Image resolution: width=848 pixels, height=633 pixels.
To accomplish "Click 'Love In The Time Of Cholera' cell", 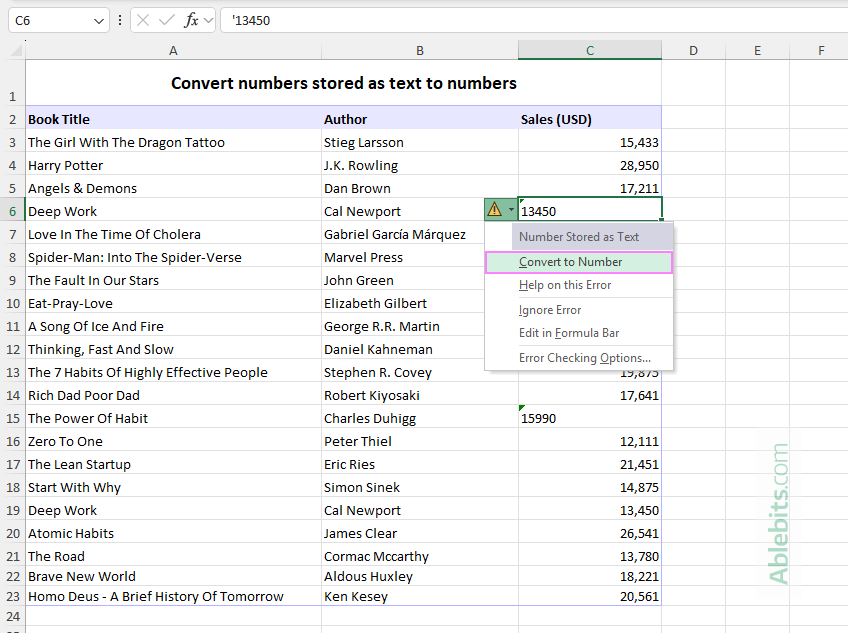I will tap(173, 235).
